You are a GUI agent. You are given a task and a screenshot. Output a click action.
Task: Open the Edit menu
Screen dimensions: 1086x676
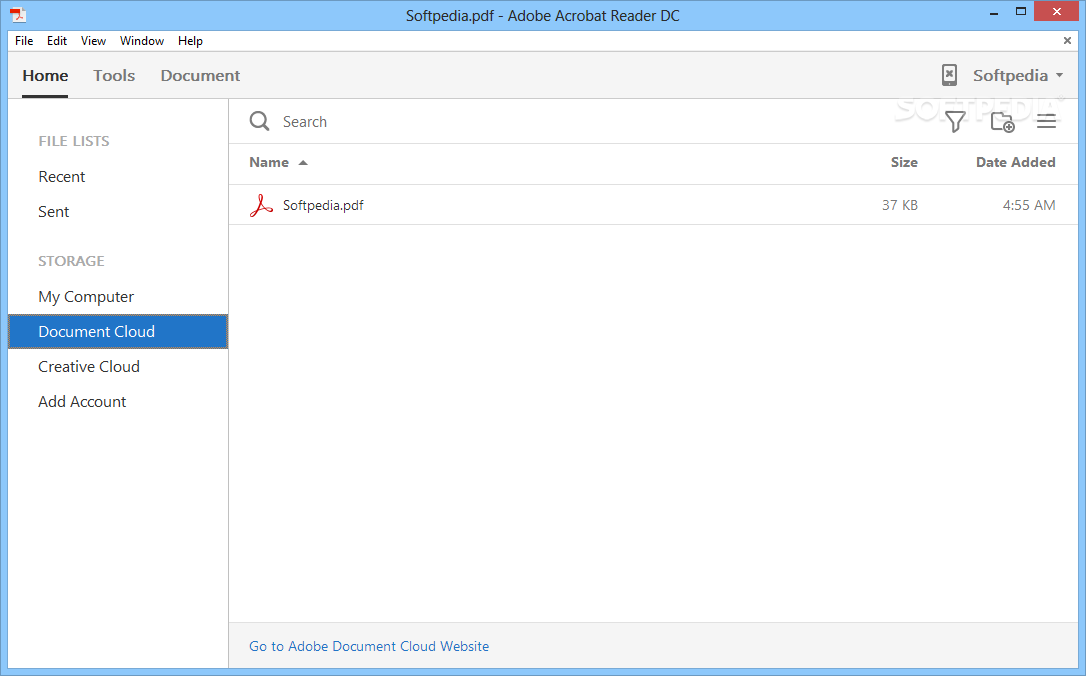click(57, 41)
